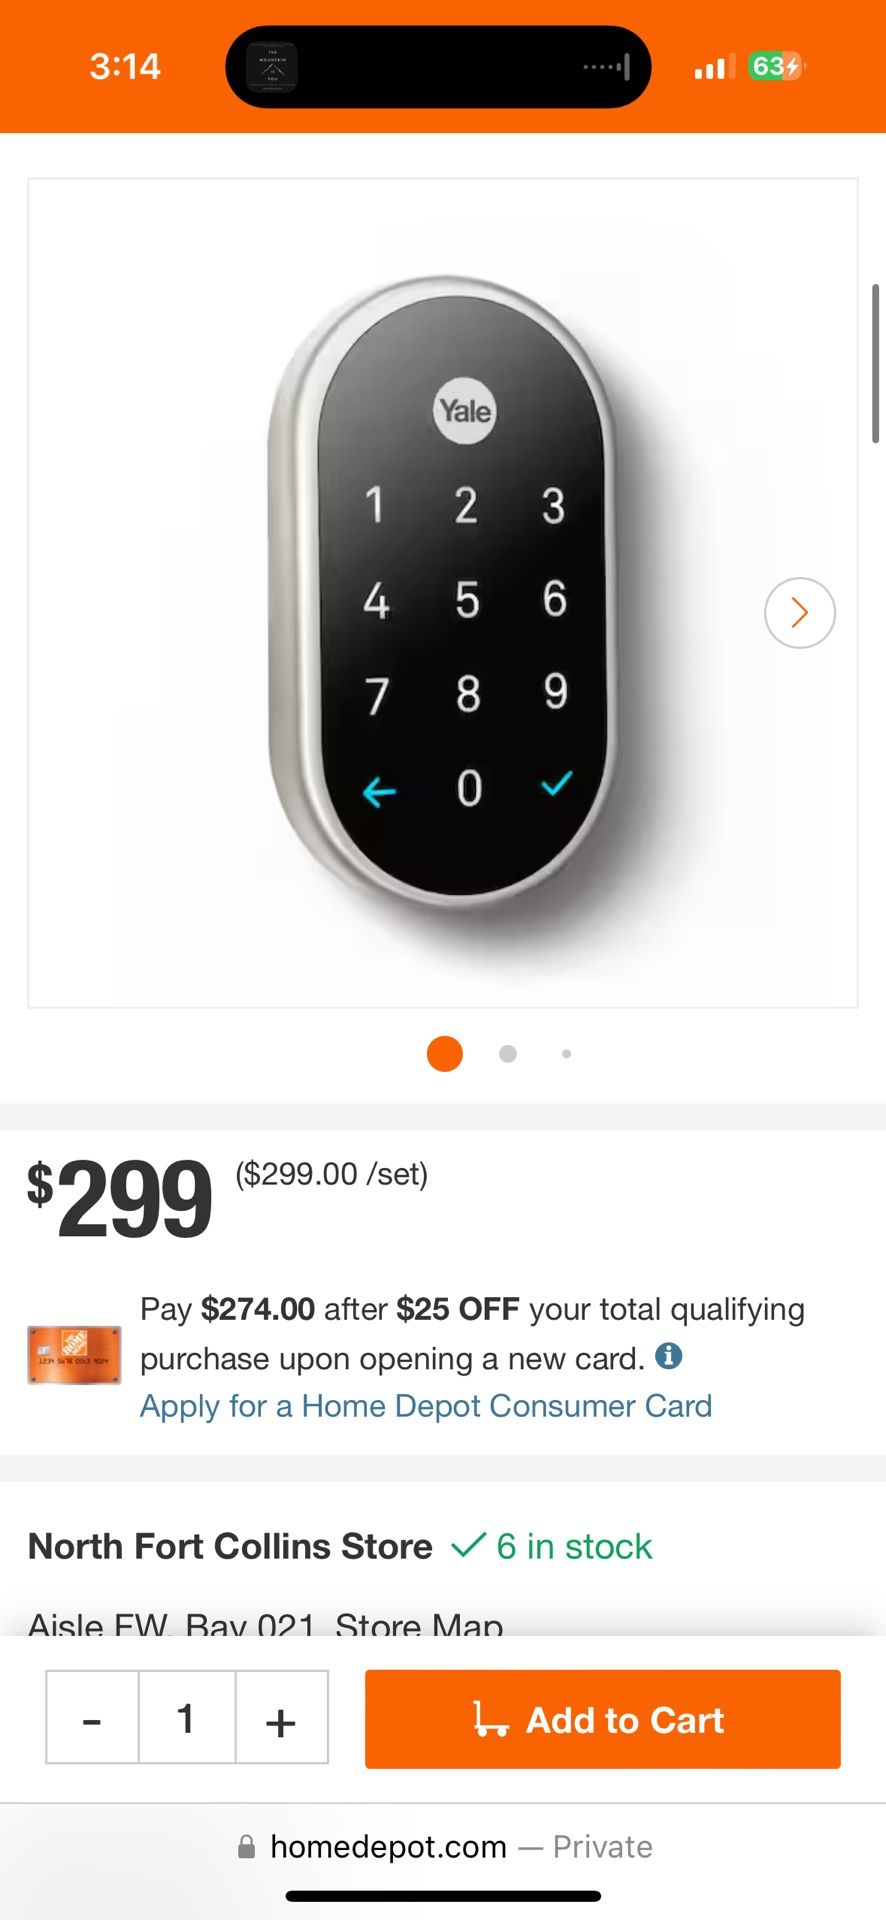The image size is (886, 1920).
Task: Jump to the third image dot
Action: (x=566, y=1053)
